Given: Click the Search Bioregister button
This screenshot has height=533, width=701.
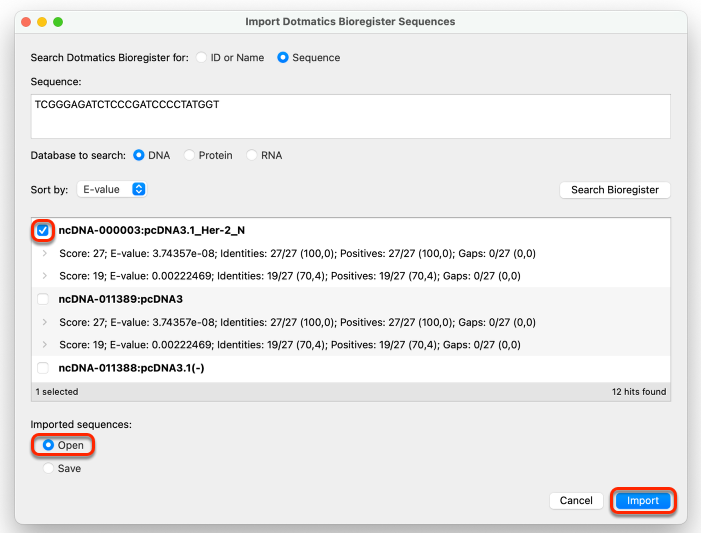Looking at the screenshot, I should tap(615, 190).
